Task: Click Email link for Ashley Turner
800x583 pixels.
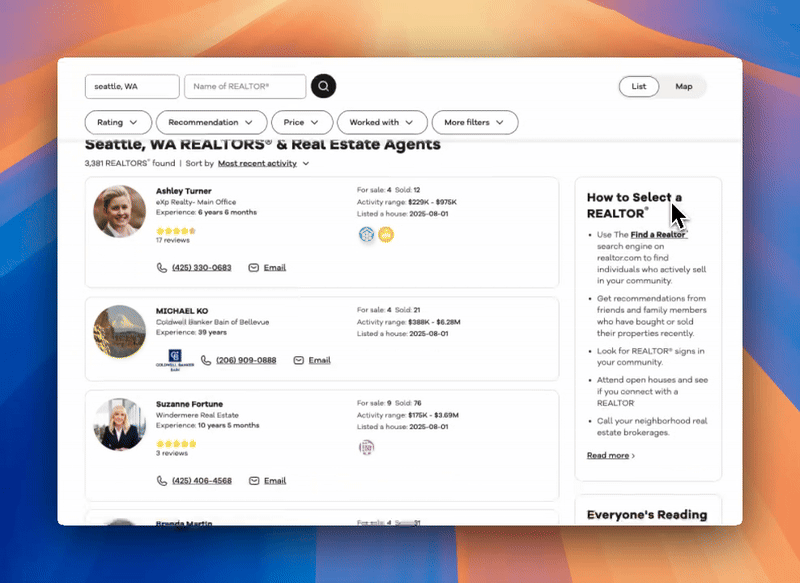Action: click(x=274, y=268)
